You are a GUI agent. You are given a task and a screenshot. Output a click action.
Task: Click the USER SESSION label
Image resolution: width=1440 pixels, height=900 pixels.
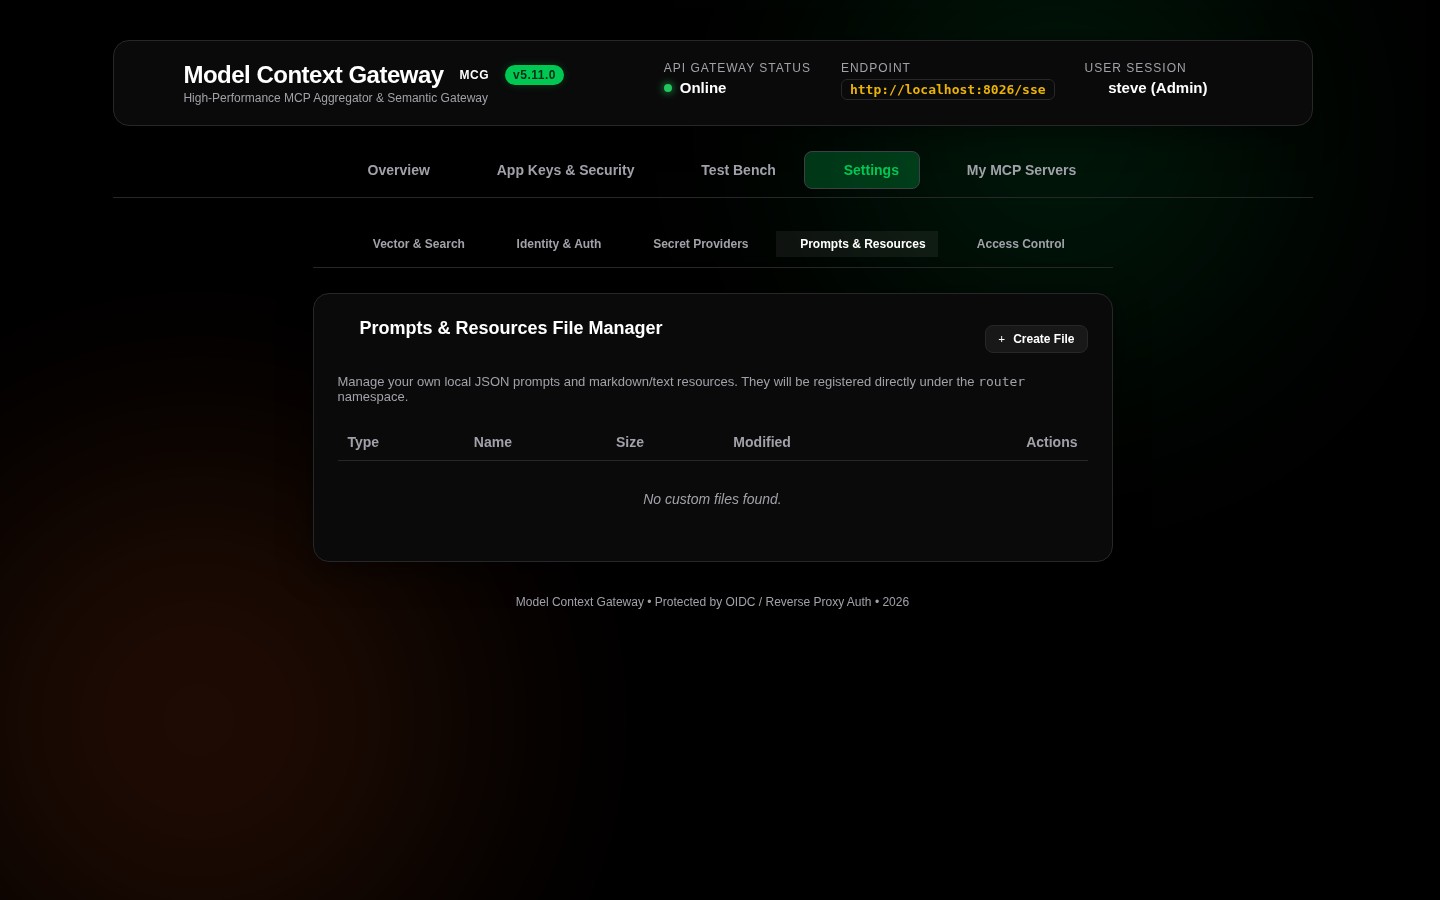1135,68
